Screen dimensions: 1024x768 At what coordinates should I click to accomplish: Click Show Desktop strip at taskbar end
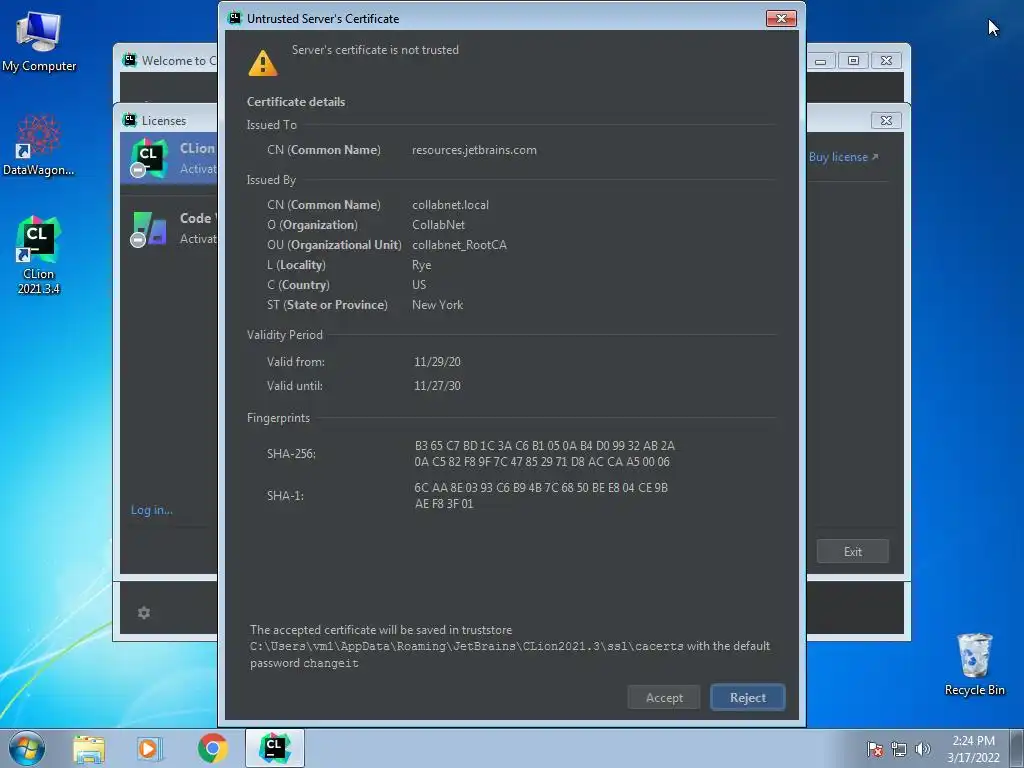pos(1018,748)
